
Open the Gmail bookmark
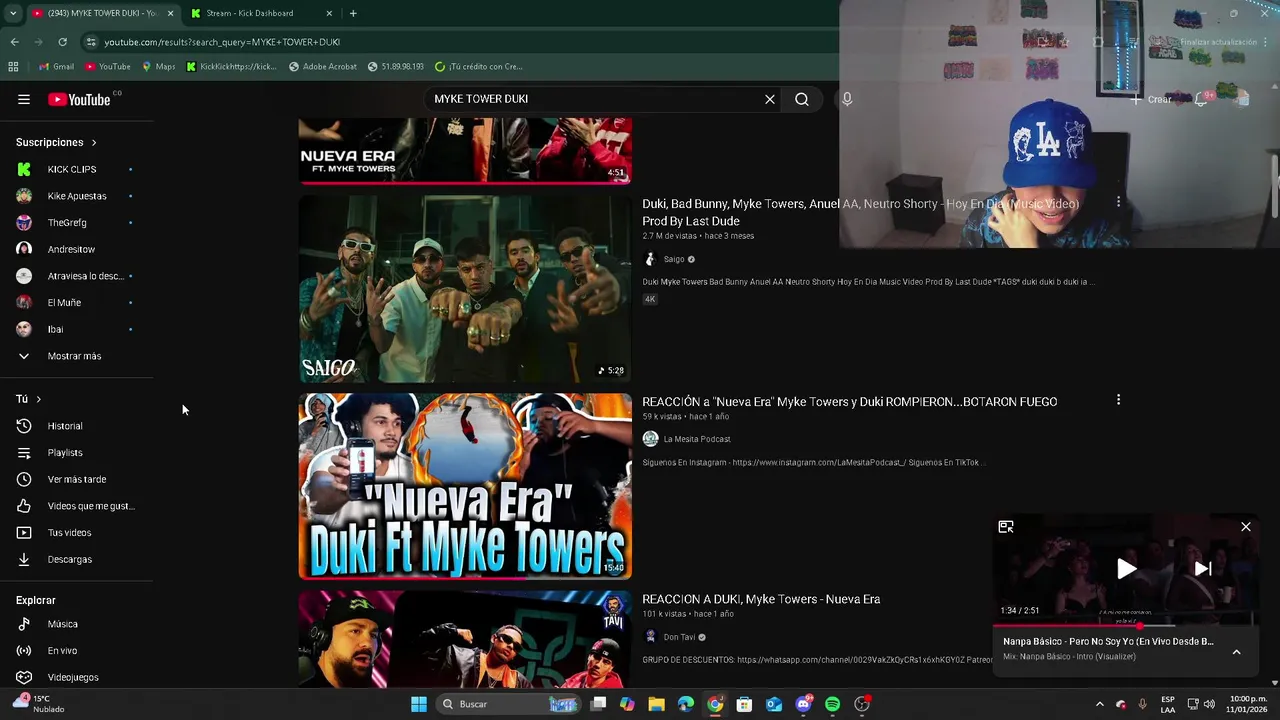coord(56,66)
